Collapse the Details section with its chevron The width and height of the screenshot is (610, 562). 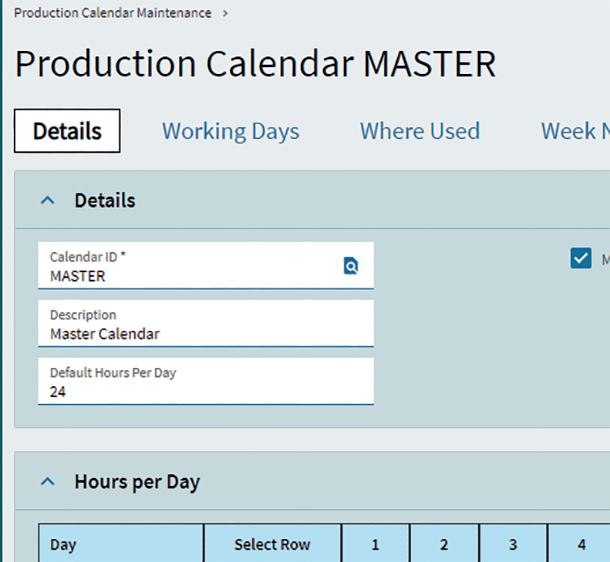click(46, 200)
